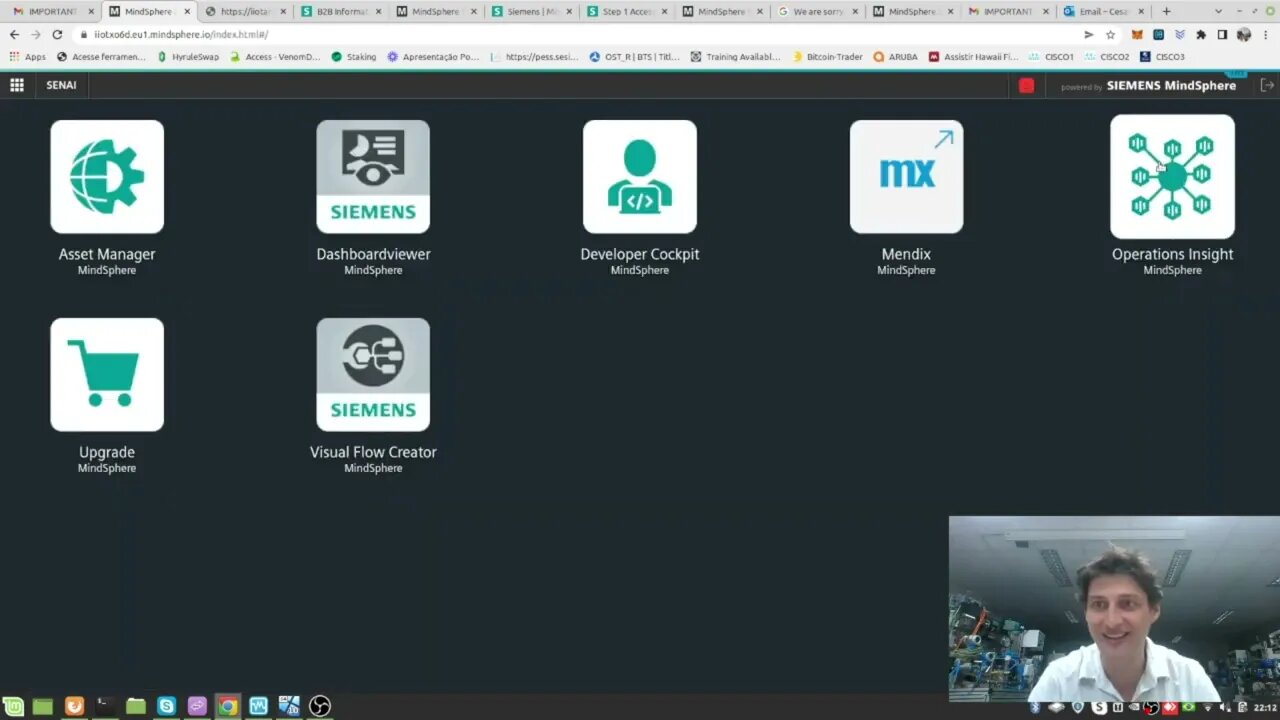Switch to the https://iiotar tab
The height and width of the screenshot is (720, 1280).
[243, 11]
